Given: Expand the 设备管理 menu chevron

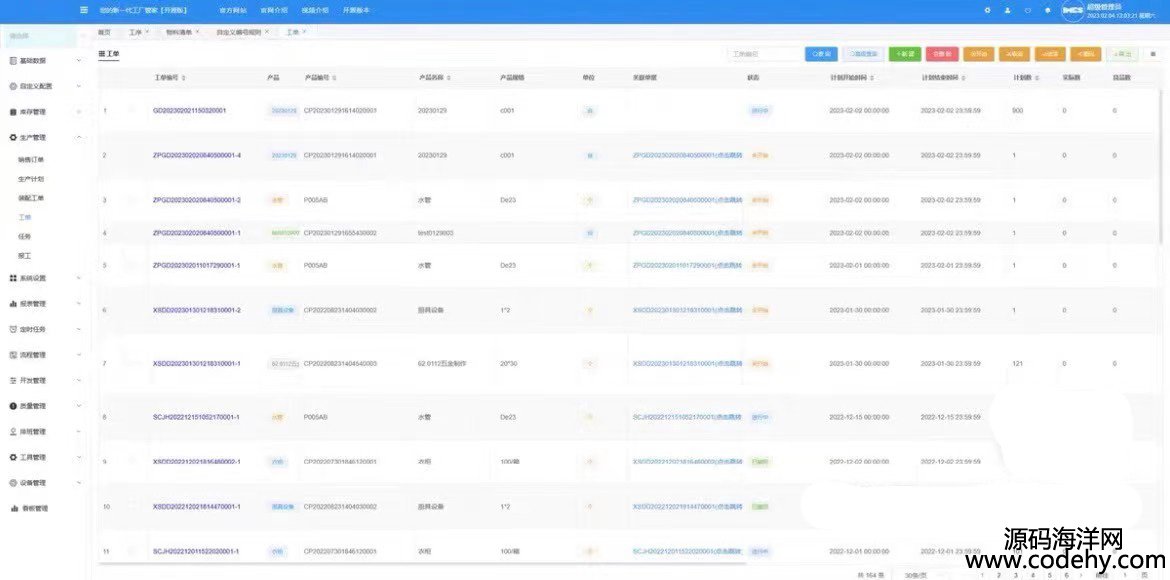Looking at the screenshot, I should click(x=78, y=483).
